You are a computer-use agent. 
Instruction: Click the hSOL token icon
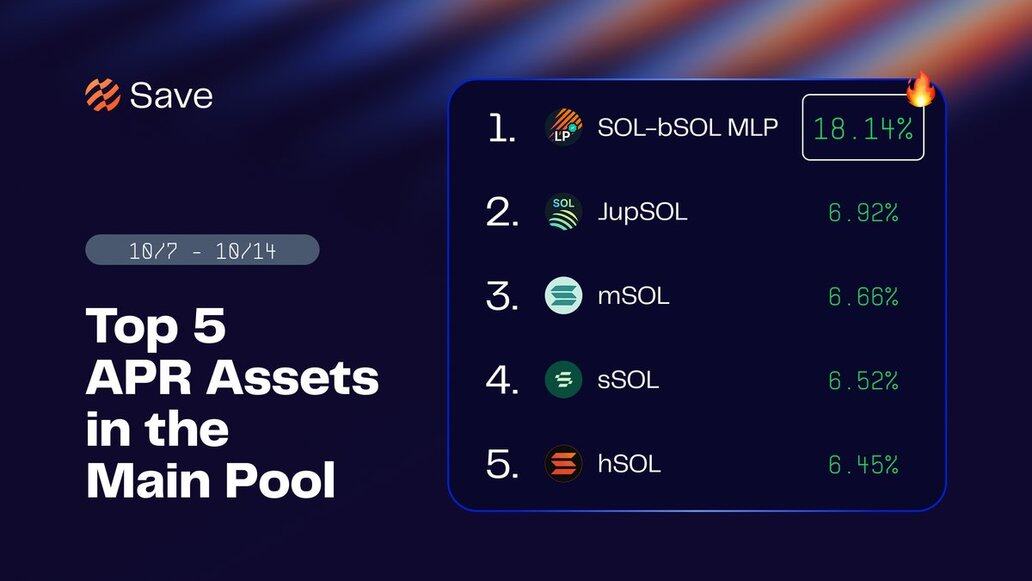pos(563,464)
